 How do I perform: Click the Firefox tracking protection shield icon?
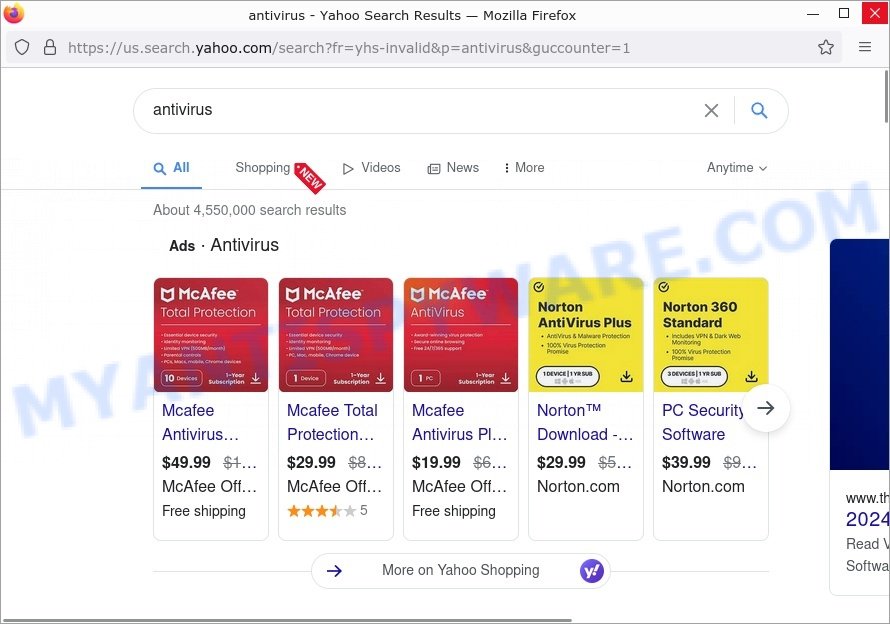22,47
